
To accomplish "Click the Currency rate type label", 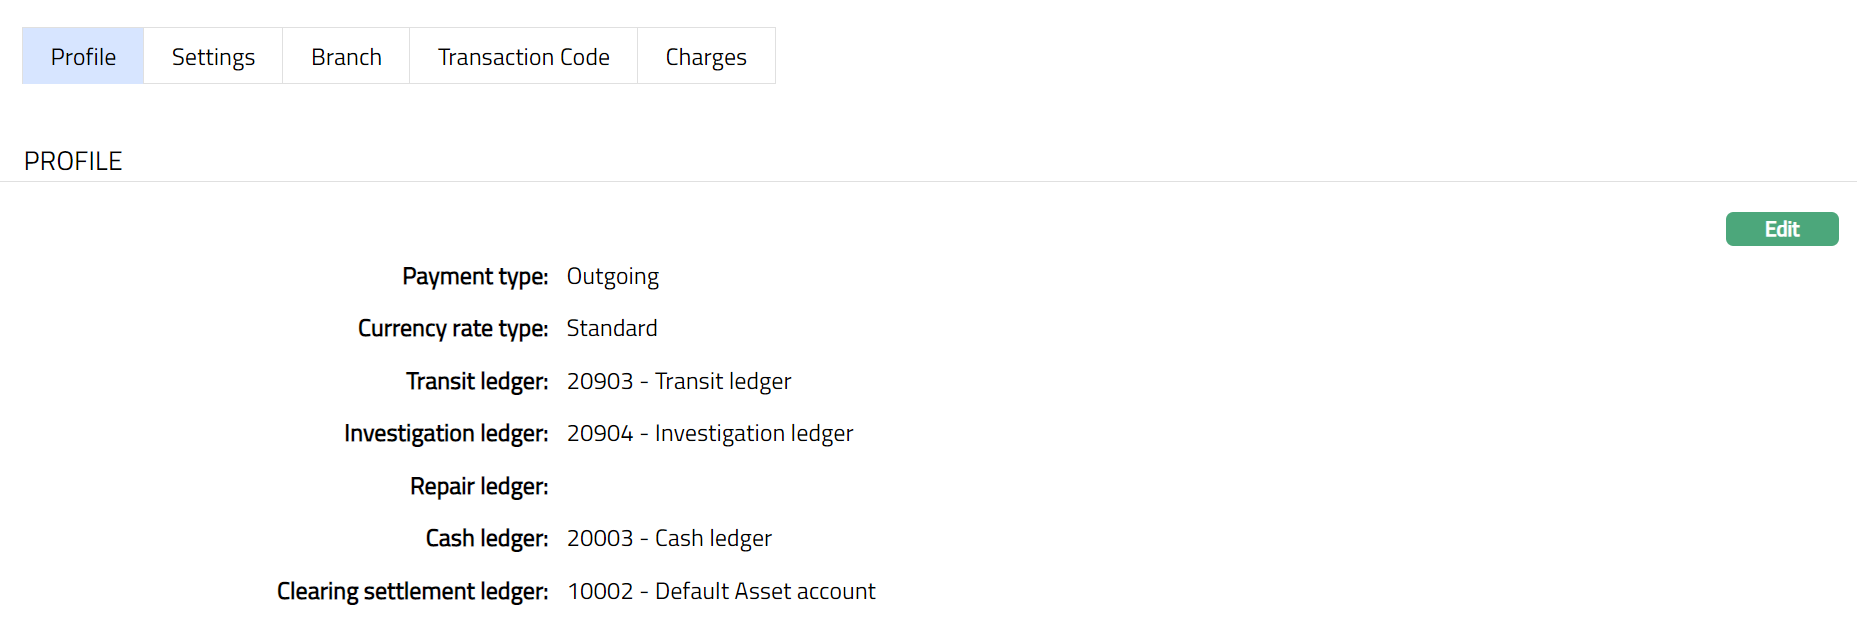I will tap(453, 329).
